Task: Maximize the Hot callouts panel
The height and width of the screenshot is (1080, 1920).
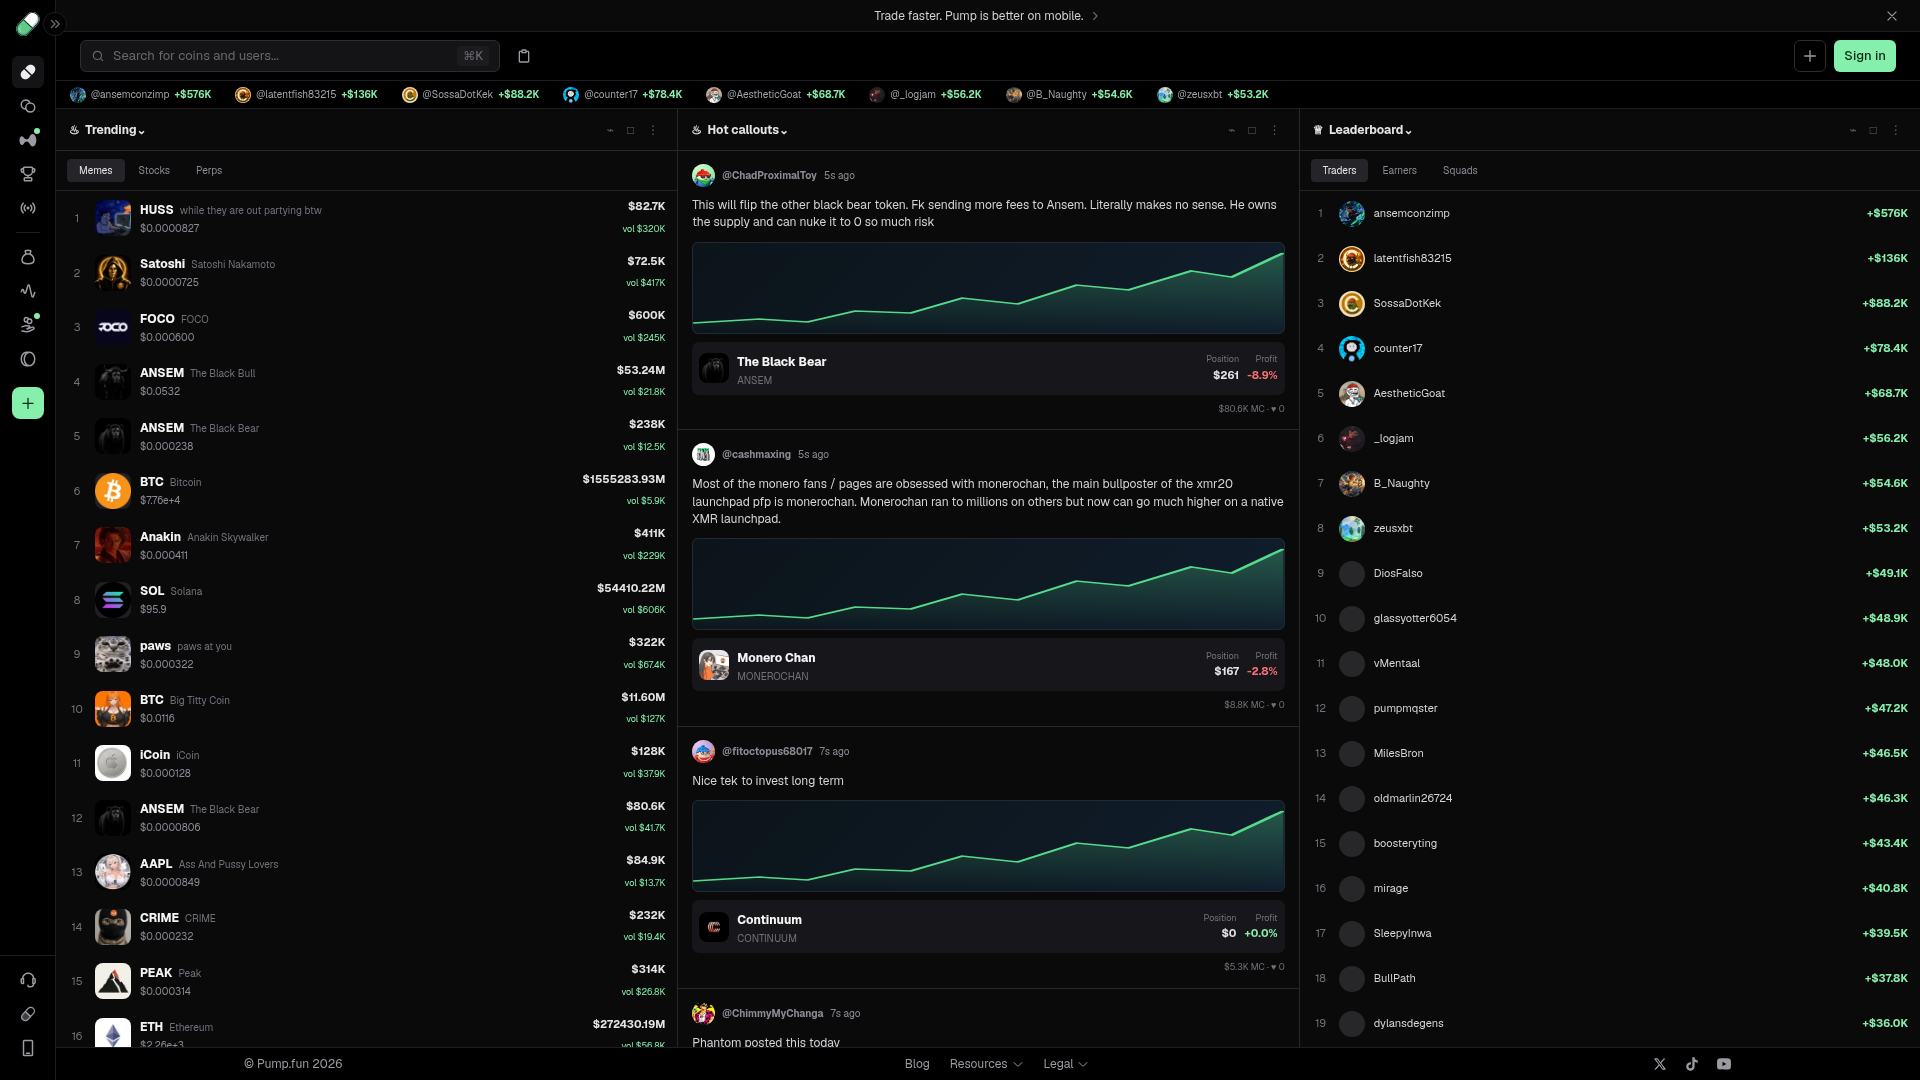Action: [x=1252, y=130]
